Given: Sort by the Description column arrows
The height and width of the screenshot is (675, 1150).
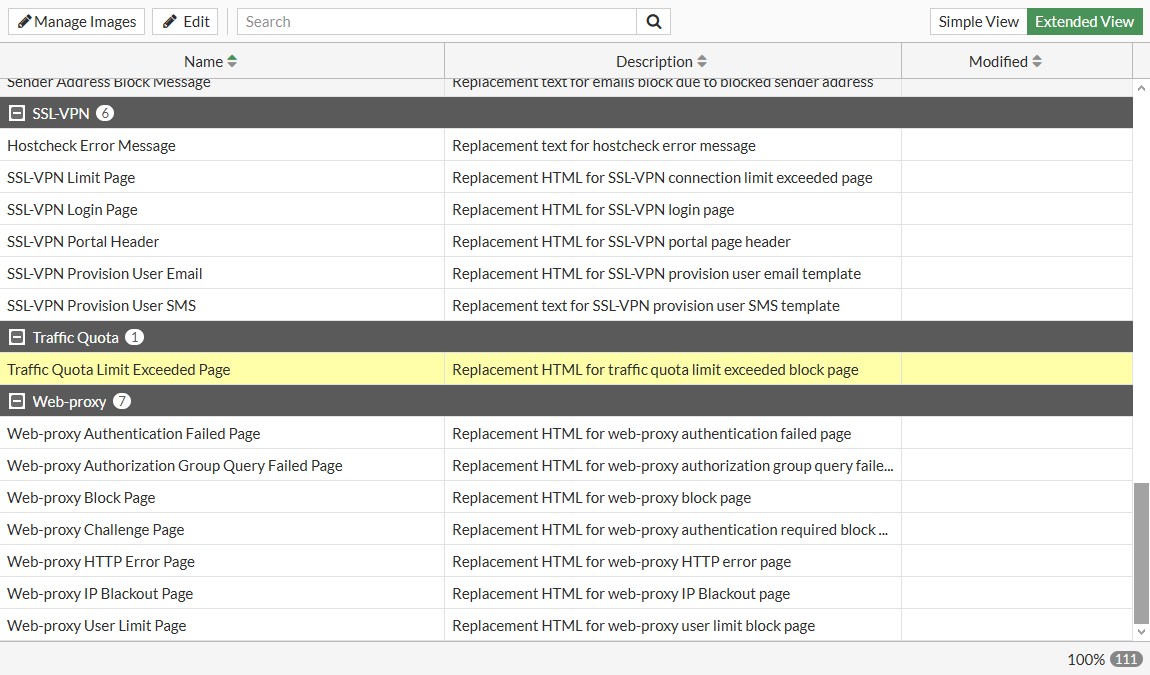Looking at the screenshot, I should tap(704, 61).
